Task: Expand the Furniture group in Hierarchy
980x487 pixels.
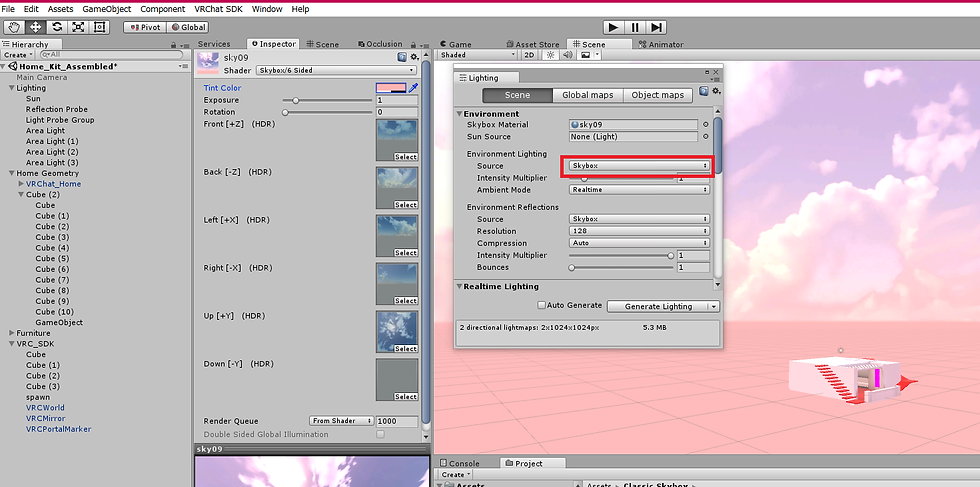Action: point(12,333)
